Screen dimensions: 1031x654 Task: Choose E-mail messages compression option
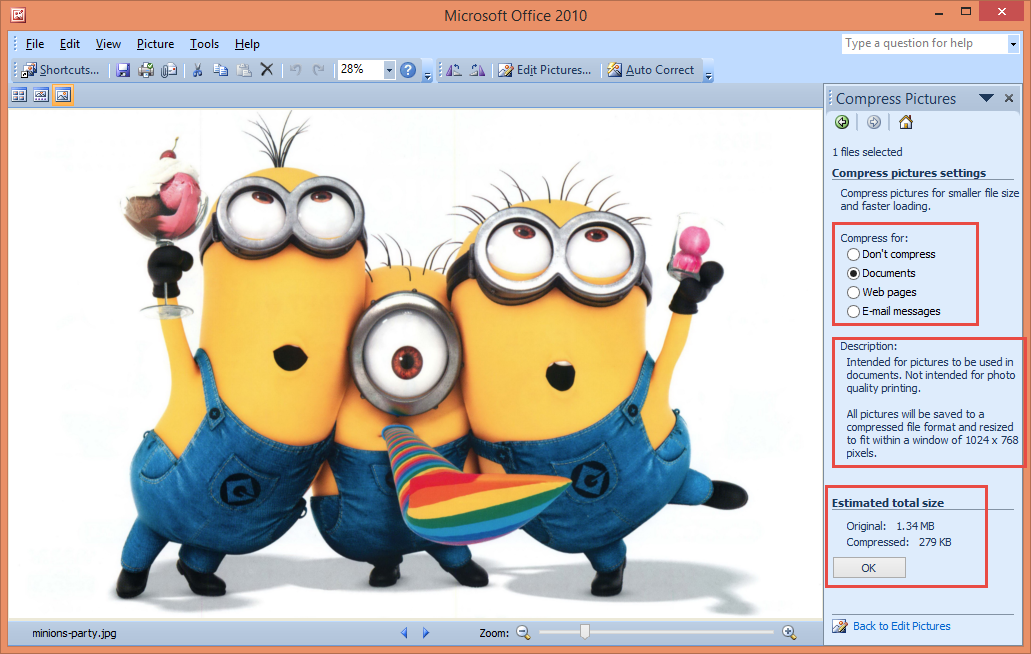[853, 311]
